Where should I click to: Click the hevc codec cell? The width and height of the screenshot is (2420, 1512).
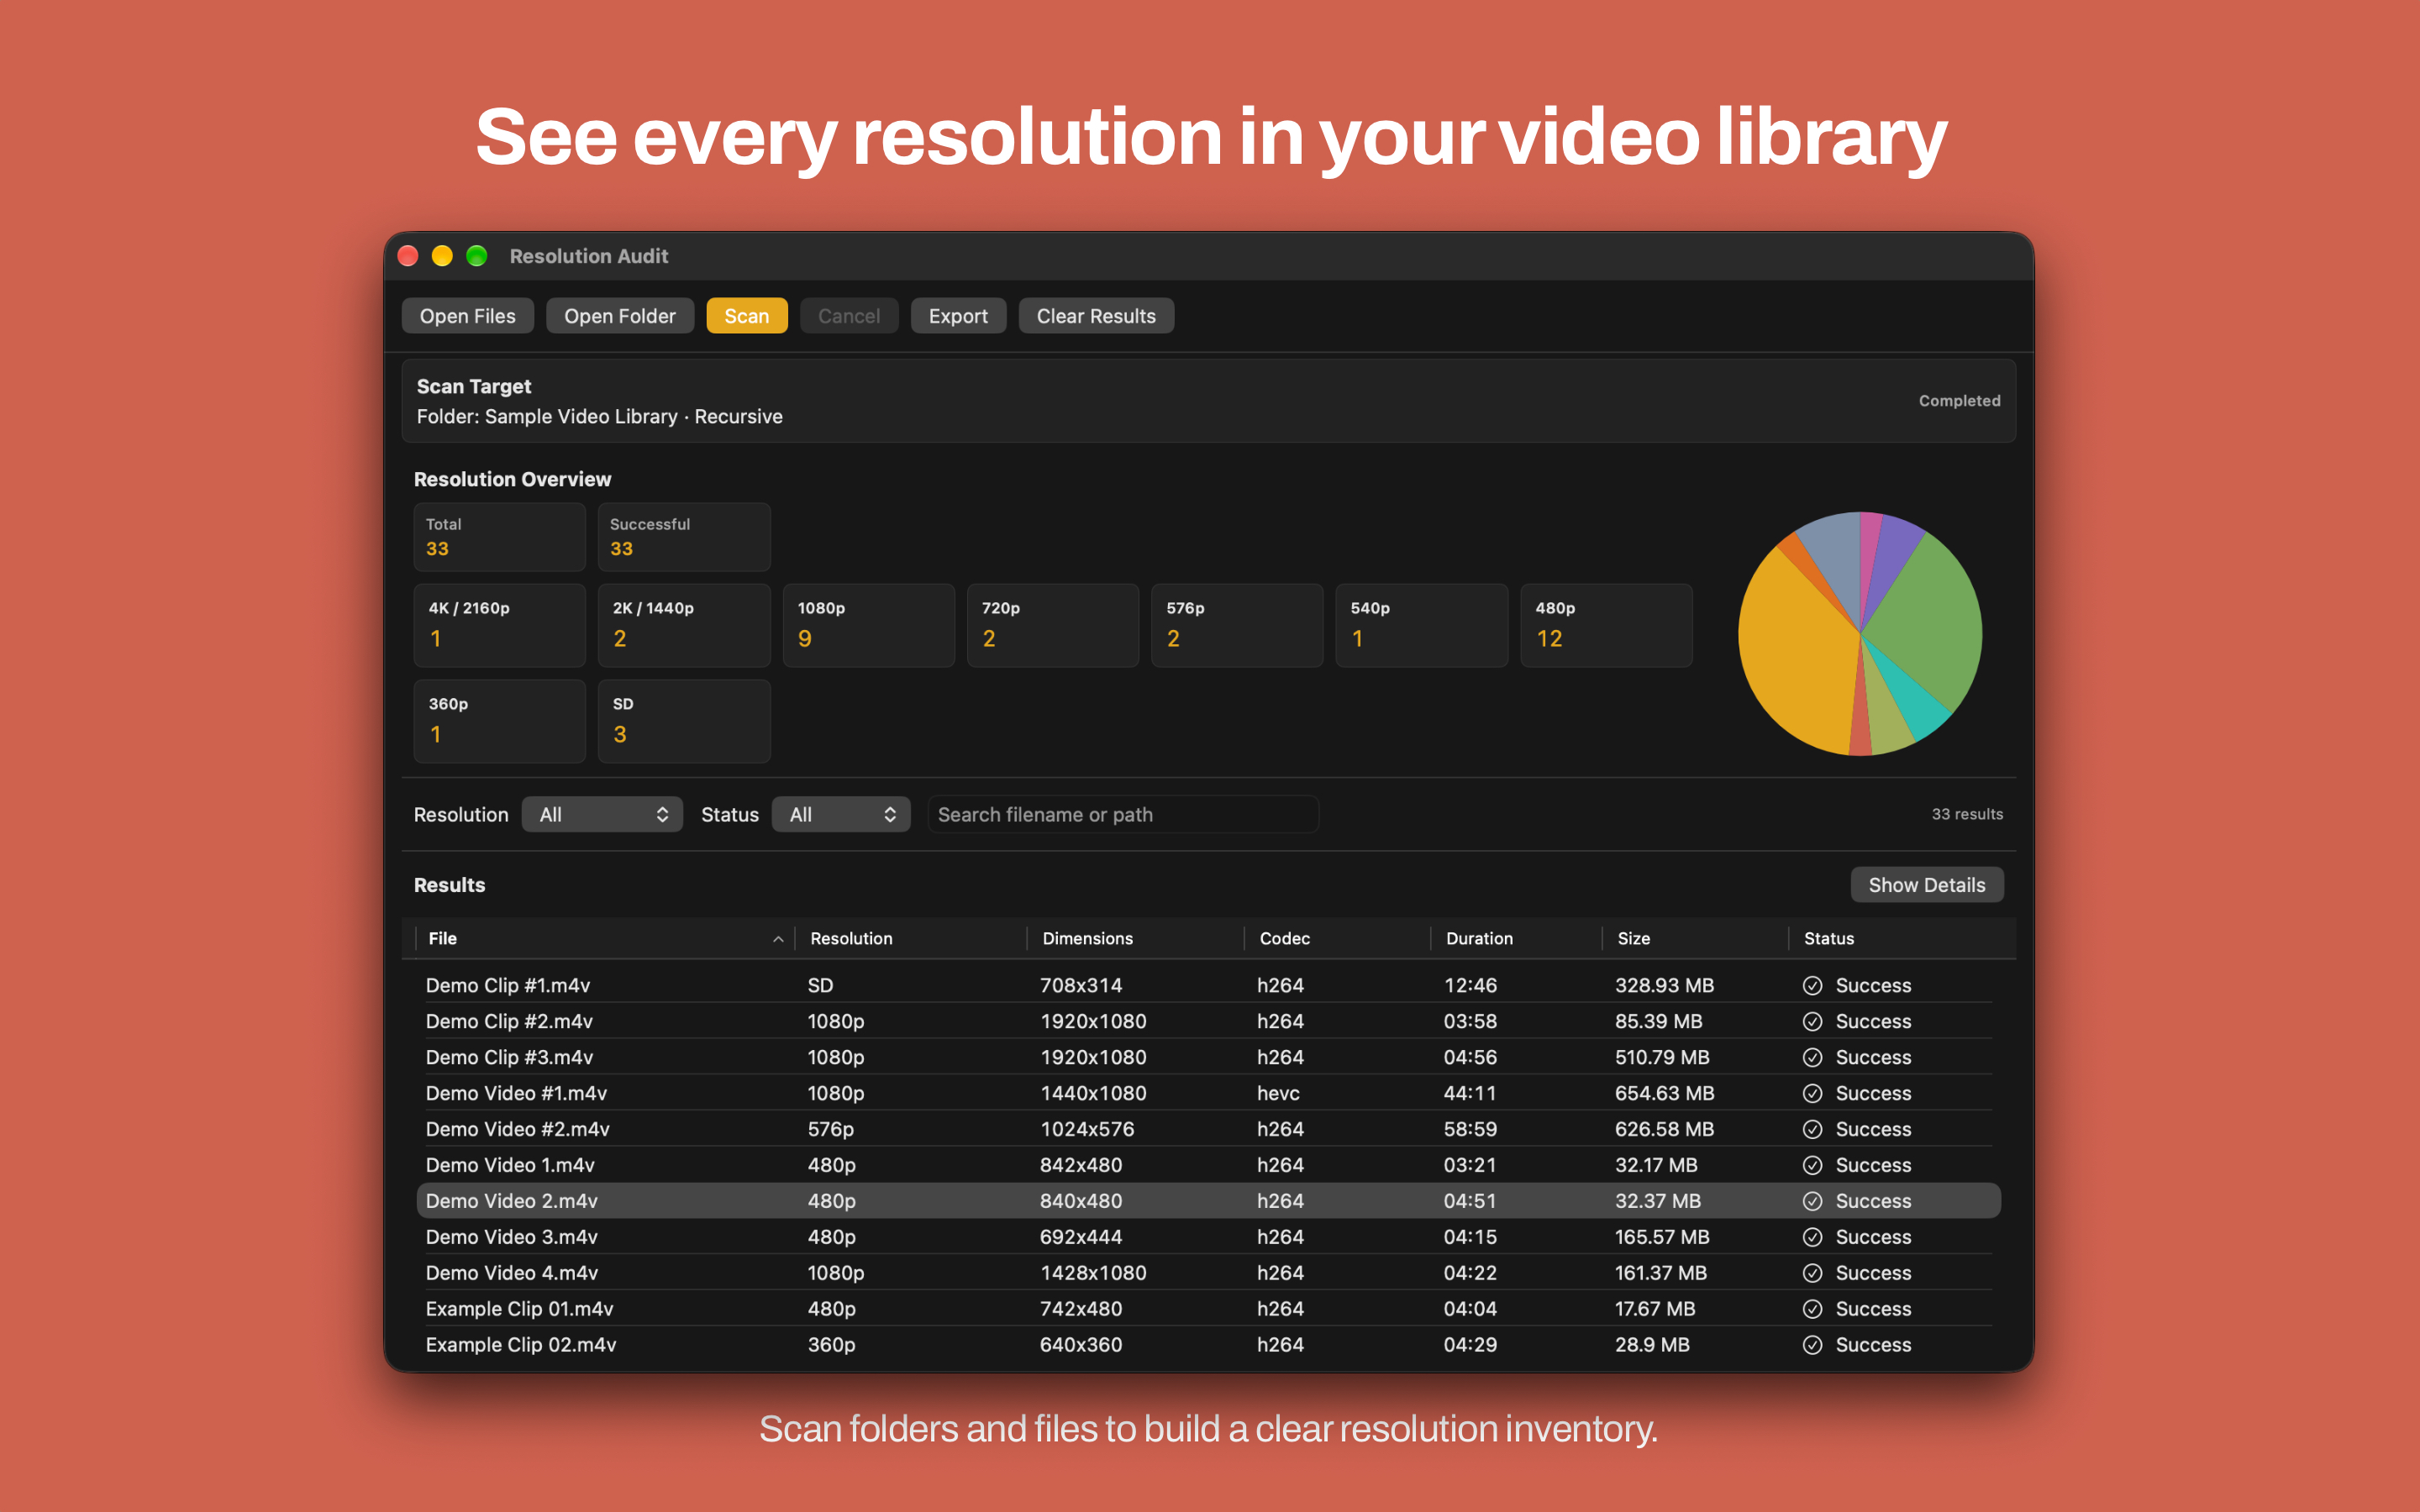(x=1278, y=1093)
